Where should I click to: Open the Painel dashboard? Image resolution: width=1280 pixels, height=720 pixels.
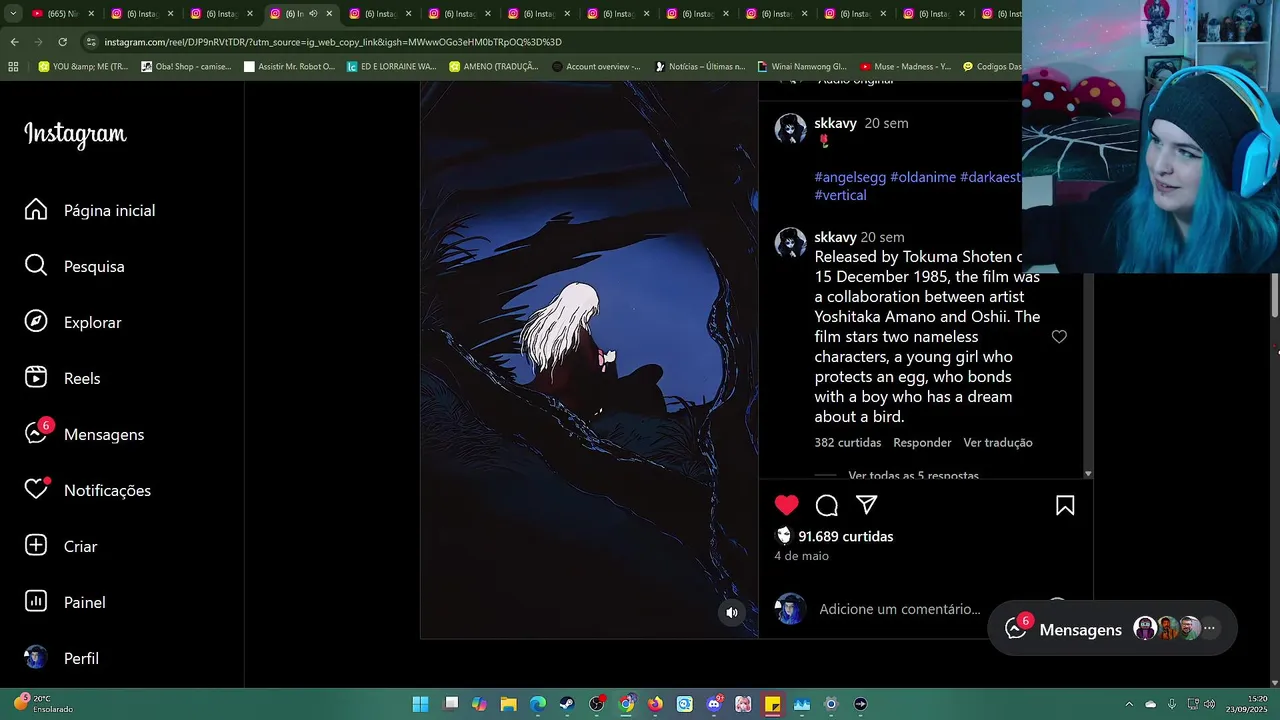[65, 602]
